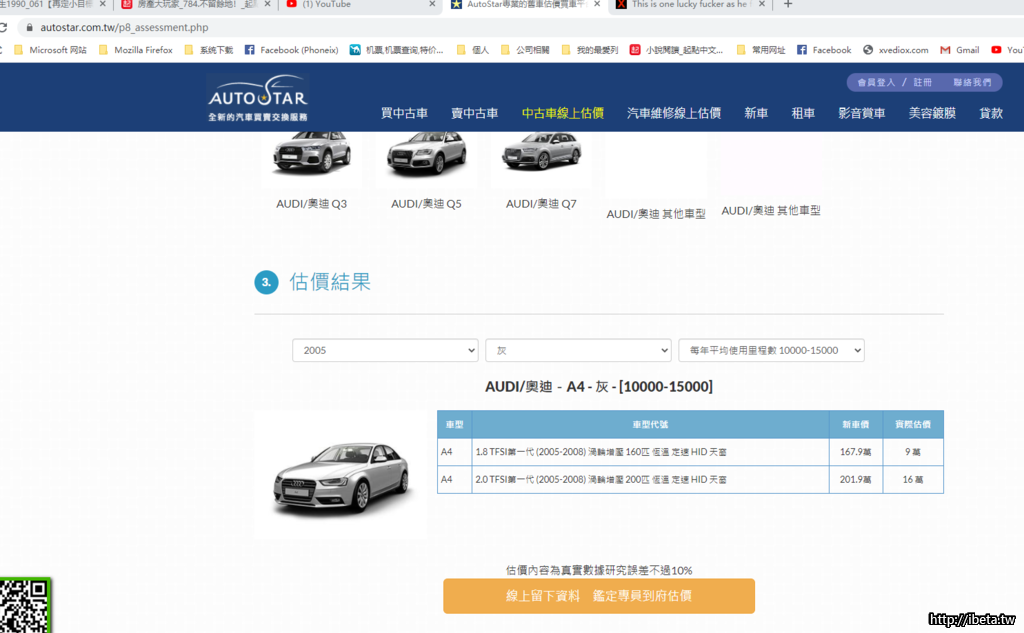The width and height of the screenshot is (1024, 633).
Task: Open the Gmail bookmark
Action: (958, 50)
